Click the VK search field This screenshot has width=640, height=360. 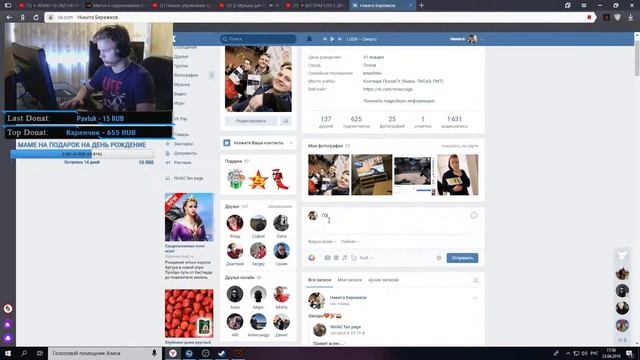point(258,39)
